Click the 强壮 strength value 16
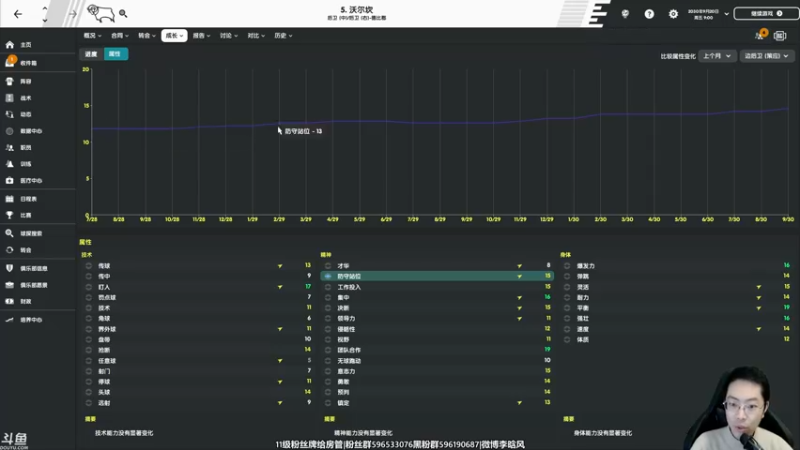 tap(787, 318)
